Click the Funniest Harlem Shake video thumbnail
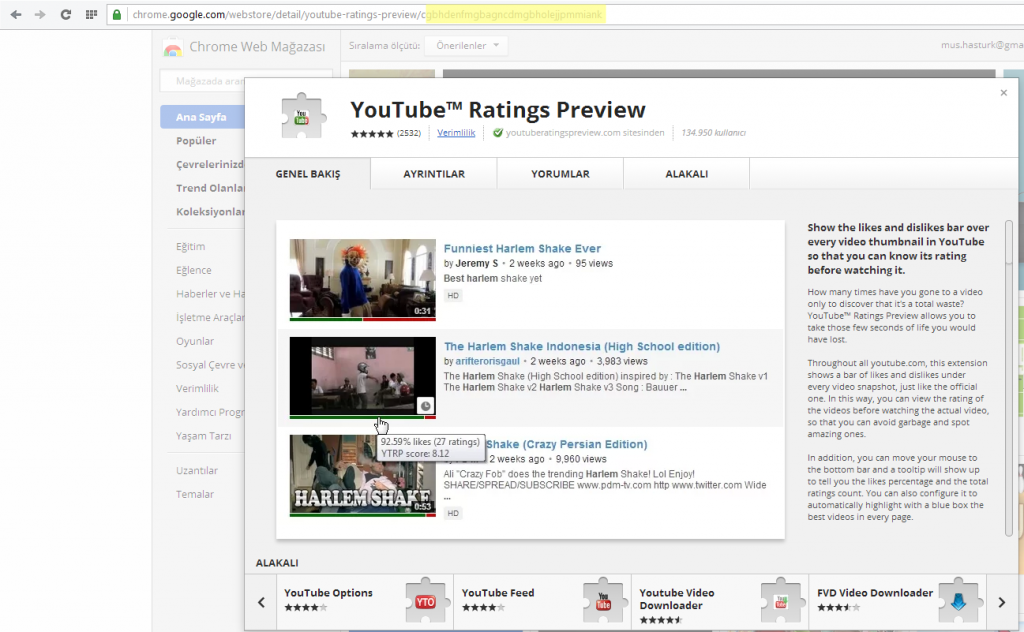 pyautogui.click(x=362, y=278)
